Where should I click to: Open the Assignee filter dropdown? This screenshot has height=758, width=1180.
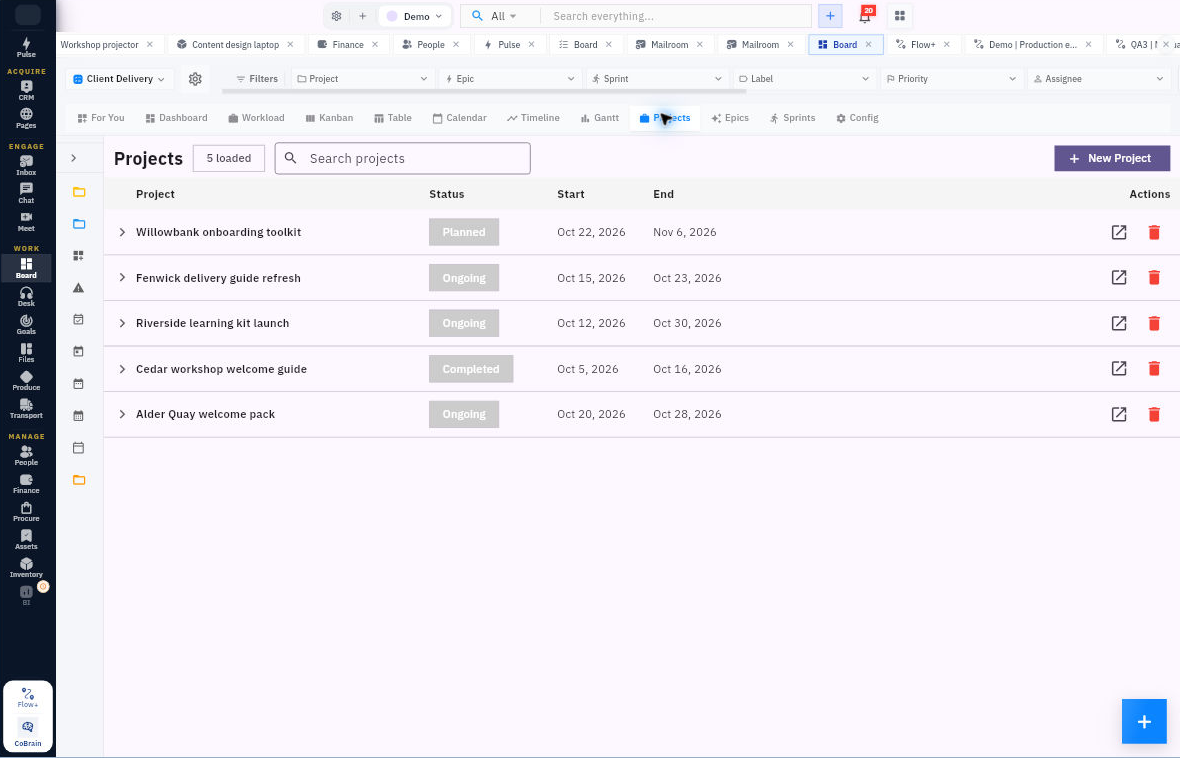tap(1099, 78)
